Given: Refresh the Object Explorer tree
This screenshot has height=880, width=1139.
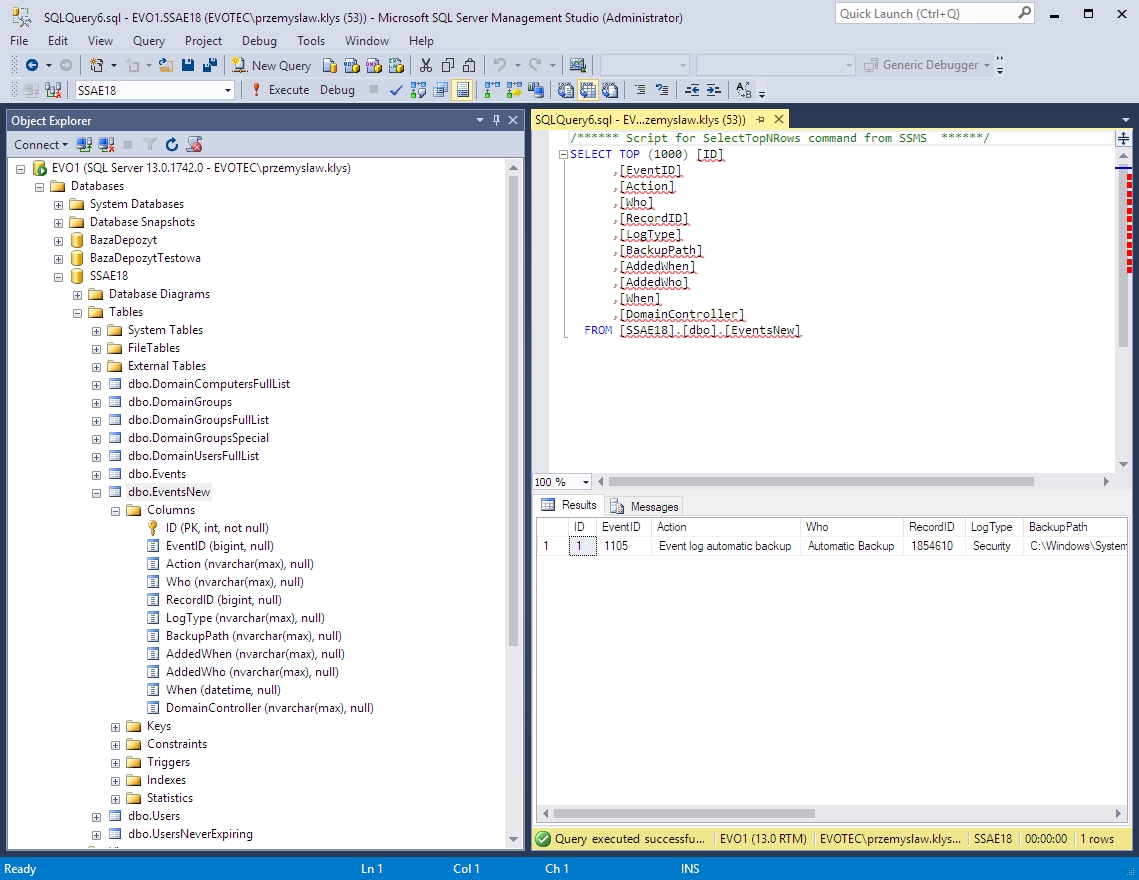Looking at the screenshot, I should click(172, 144).
